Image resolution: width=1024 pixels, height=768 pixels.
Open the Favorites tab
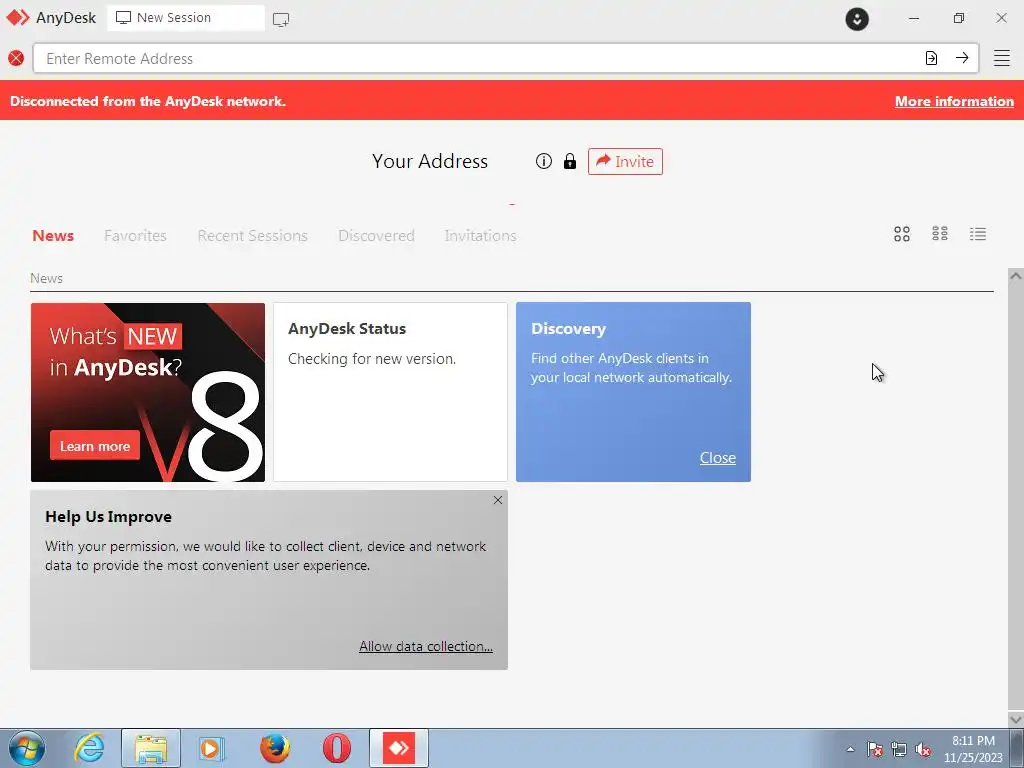135,236
